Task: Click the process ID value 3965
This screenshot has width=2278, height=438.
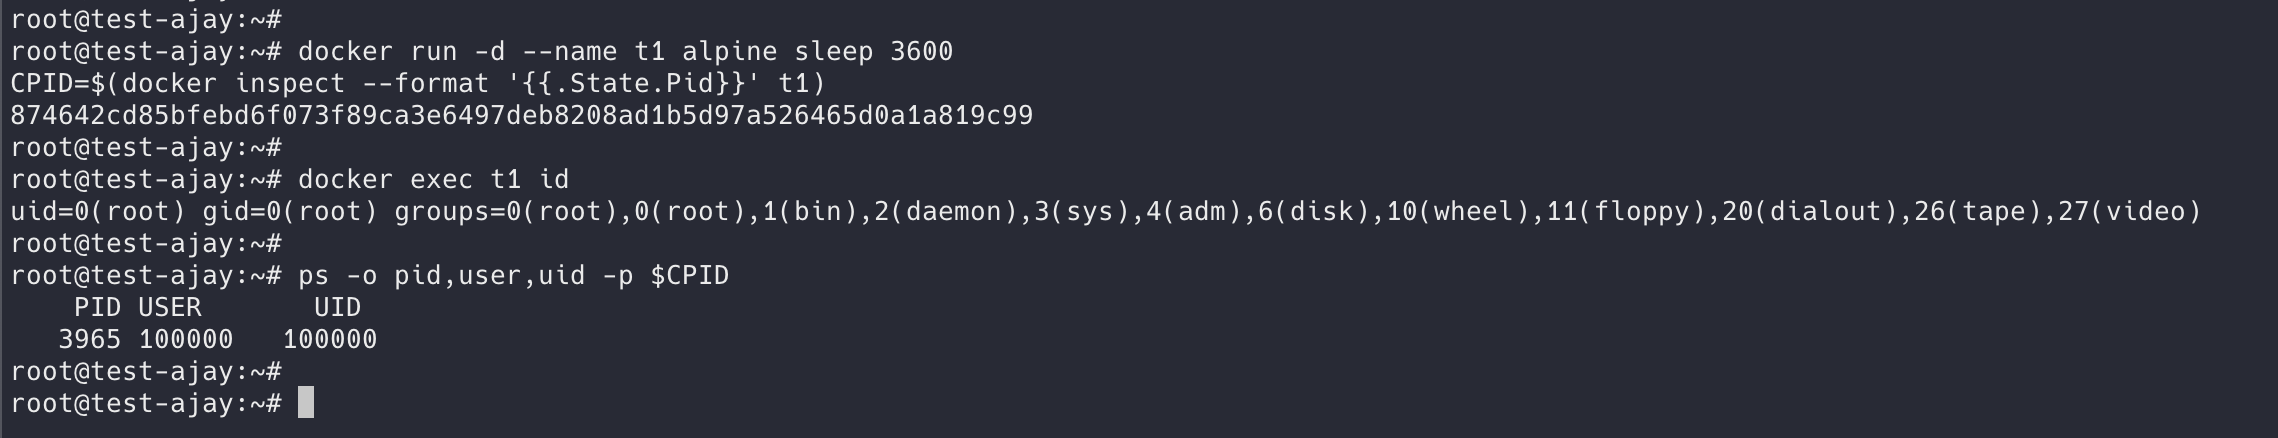Action: click(x=89, y=339)
